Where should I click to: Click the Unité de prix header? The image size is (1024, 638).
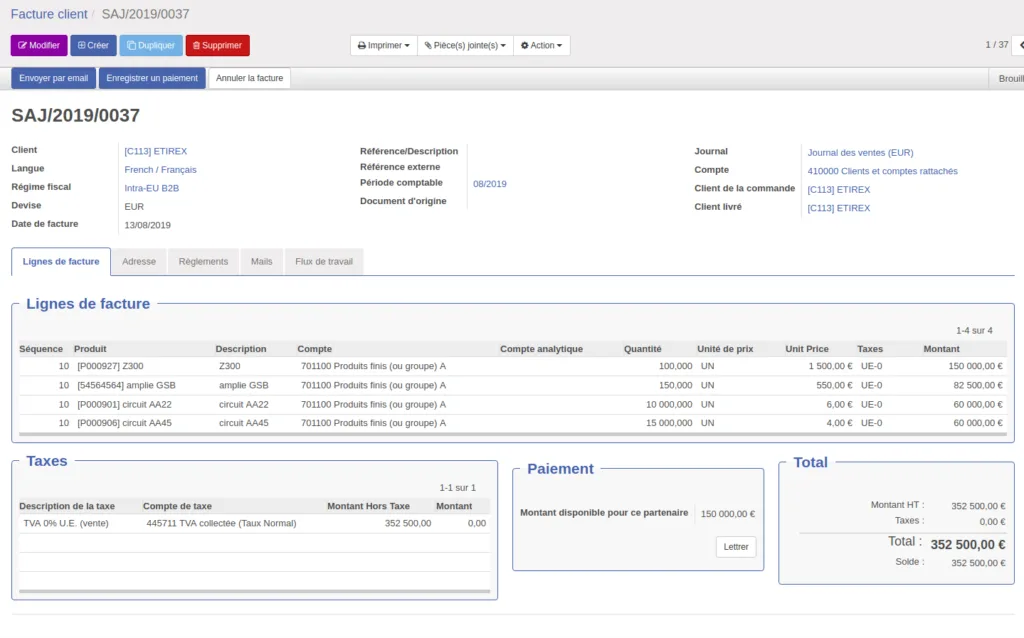[x=725, y=349]
